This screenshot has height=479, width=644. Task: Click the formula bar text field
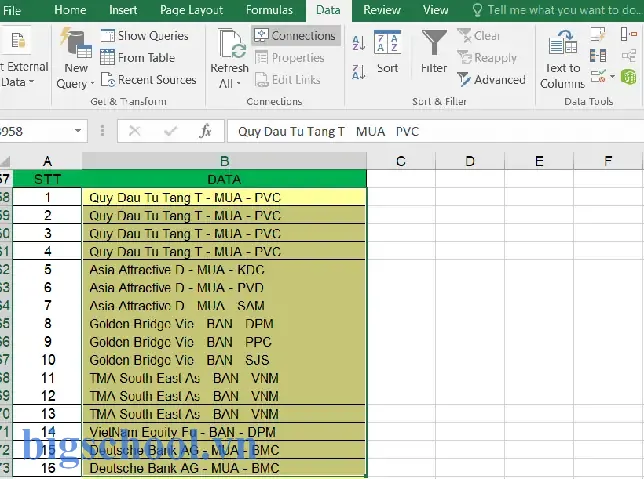(x=435, y=131)
